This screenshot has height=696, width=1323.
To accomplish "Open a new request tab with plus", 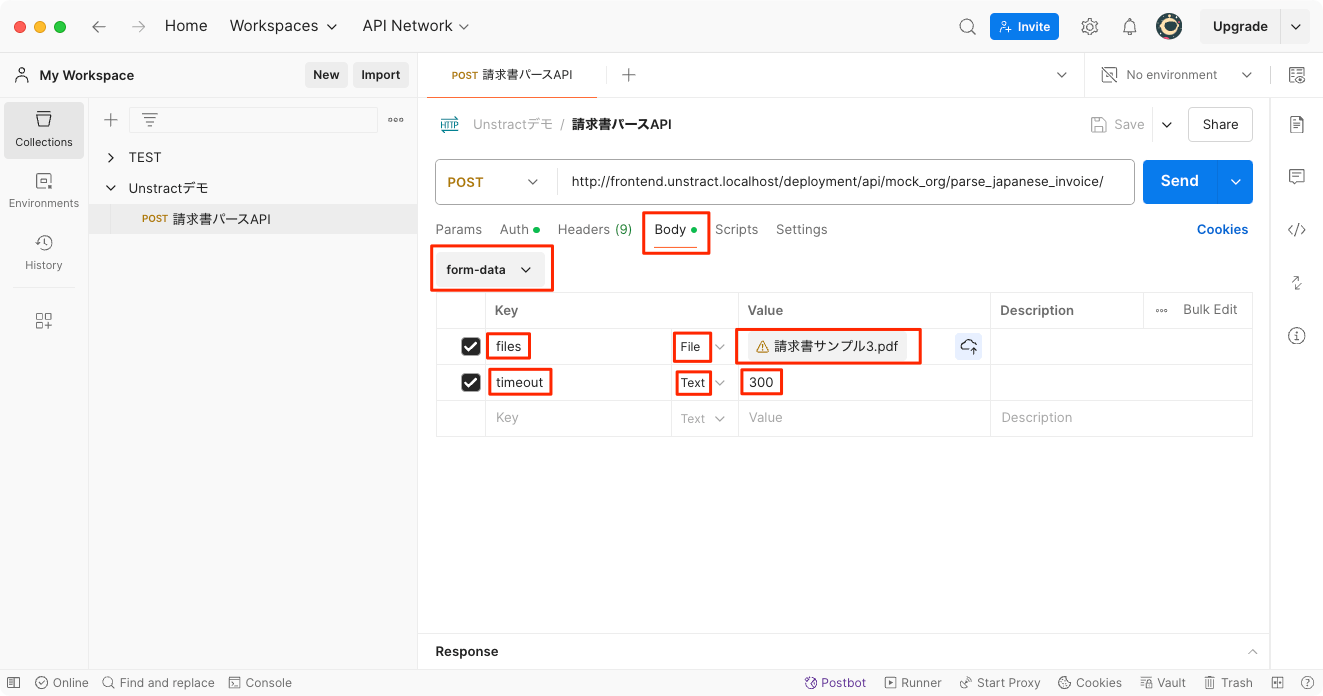I will (628, 75).
